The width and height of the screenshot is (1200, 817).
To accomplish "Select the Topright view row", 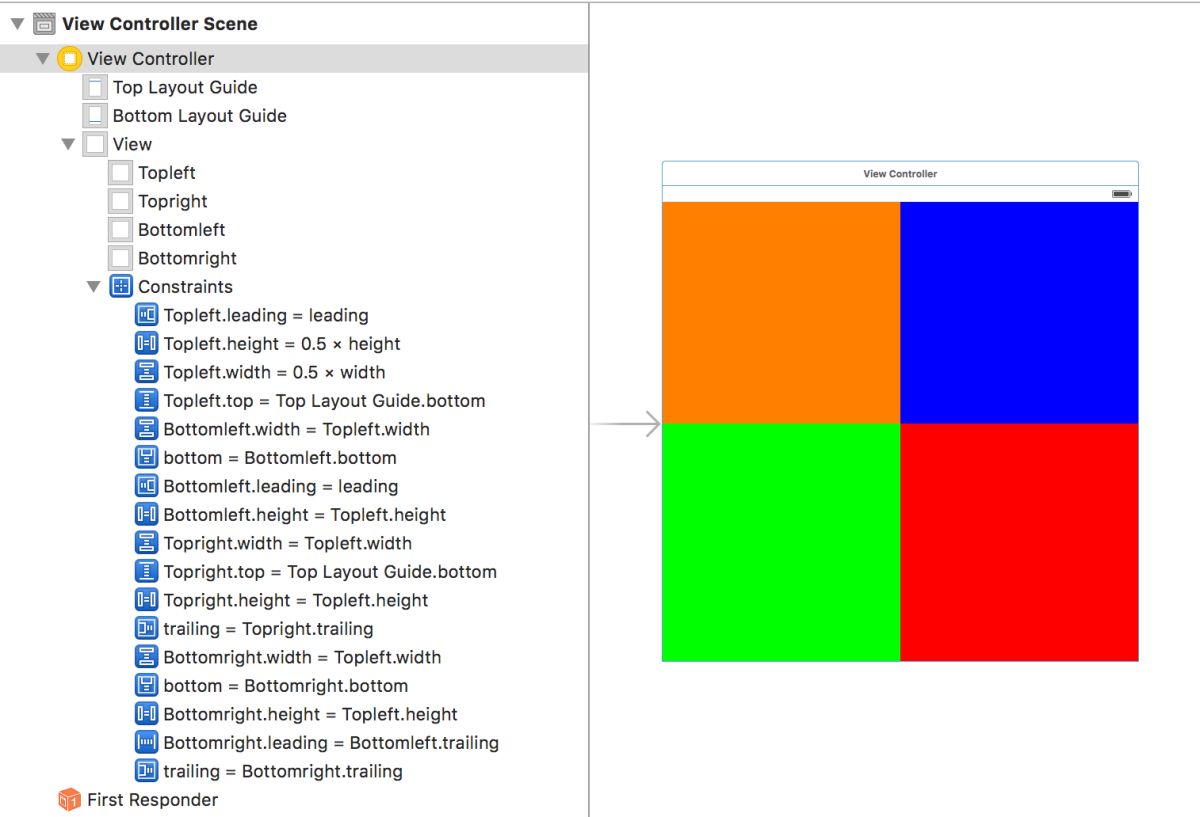I will (x=294, y=201).
